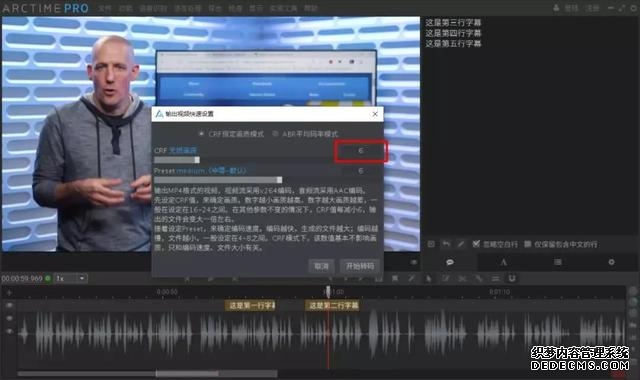This screenshot has height=380, width=640.
Task: Click the plus icon at left of timeline ruler
Action: pos(9,292)
